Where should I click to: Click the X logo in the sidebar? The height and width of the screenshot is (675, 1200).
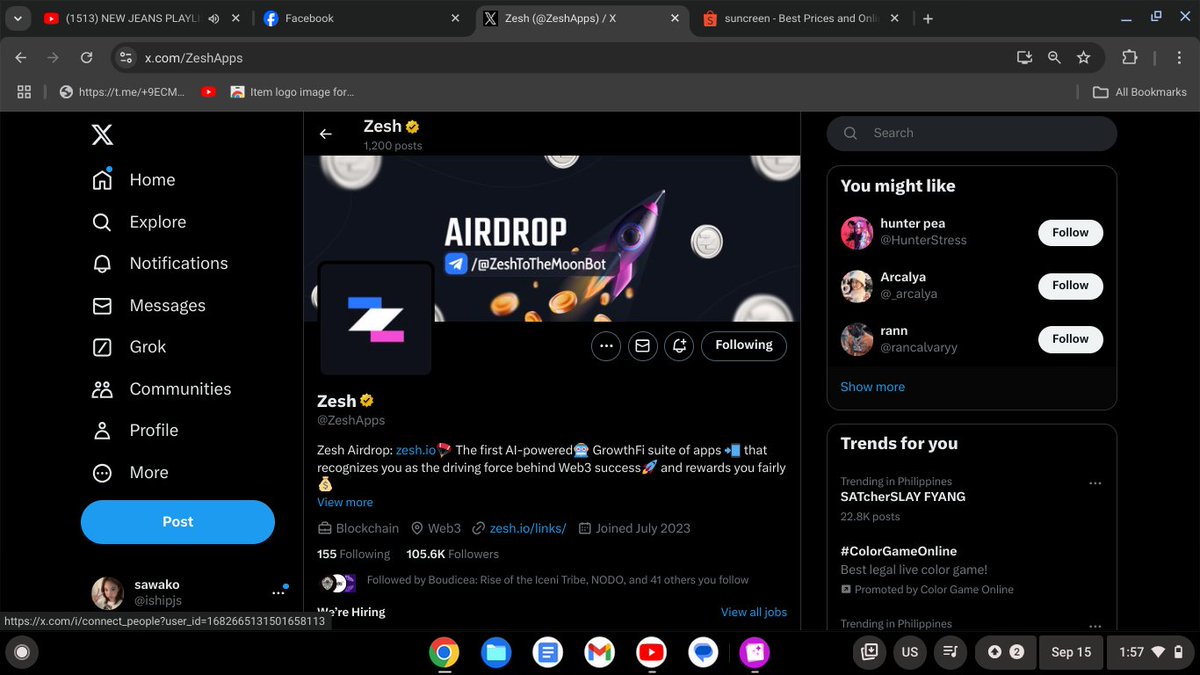(102, 134)
